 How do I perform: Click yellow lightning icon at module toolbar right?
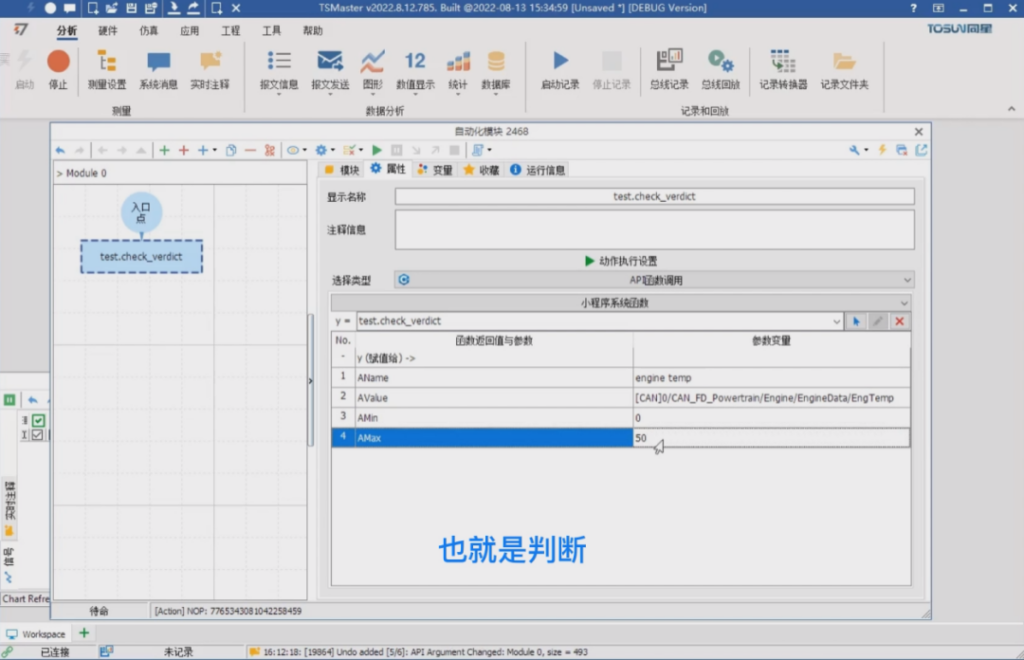click(x=882, y=150)
